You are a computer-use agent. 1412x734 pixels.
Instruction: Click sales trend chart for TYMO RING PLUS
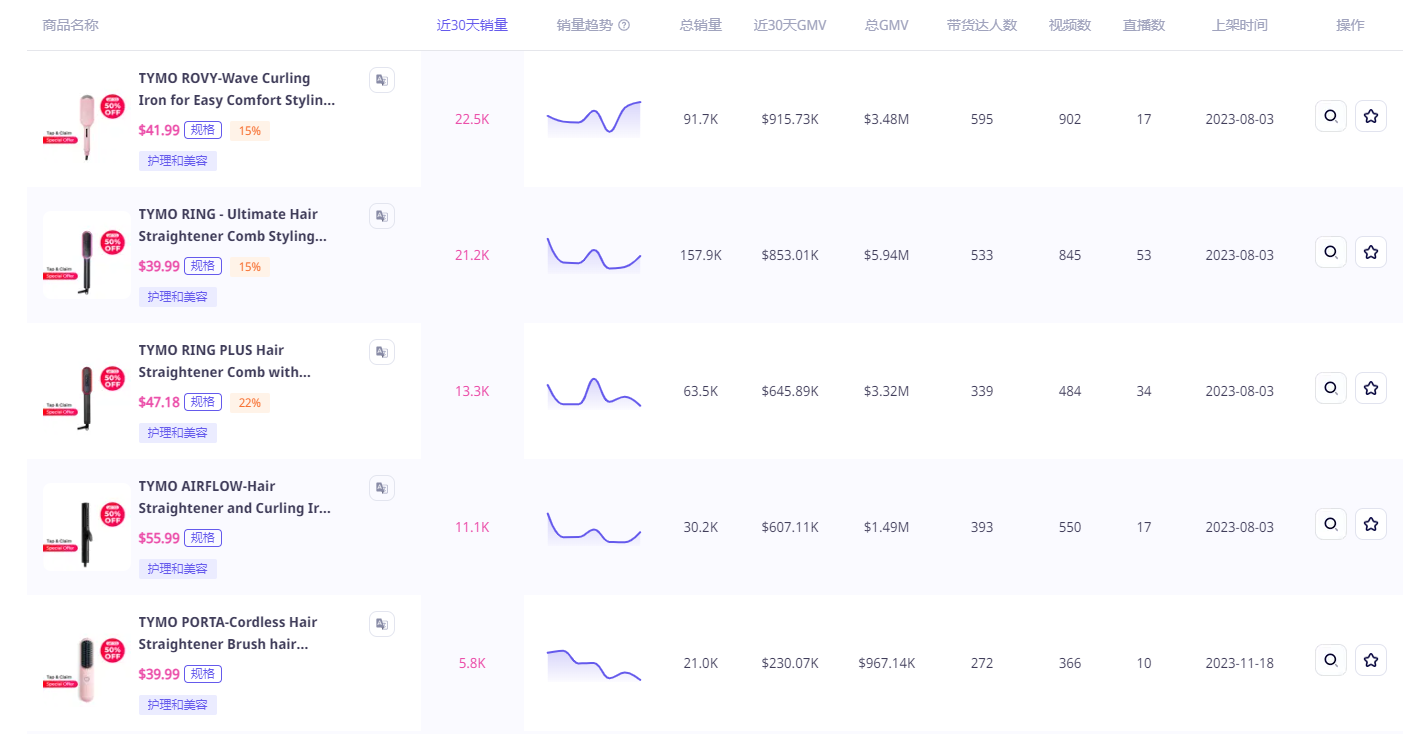point(594,391)
